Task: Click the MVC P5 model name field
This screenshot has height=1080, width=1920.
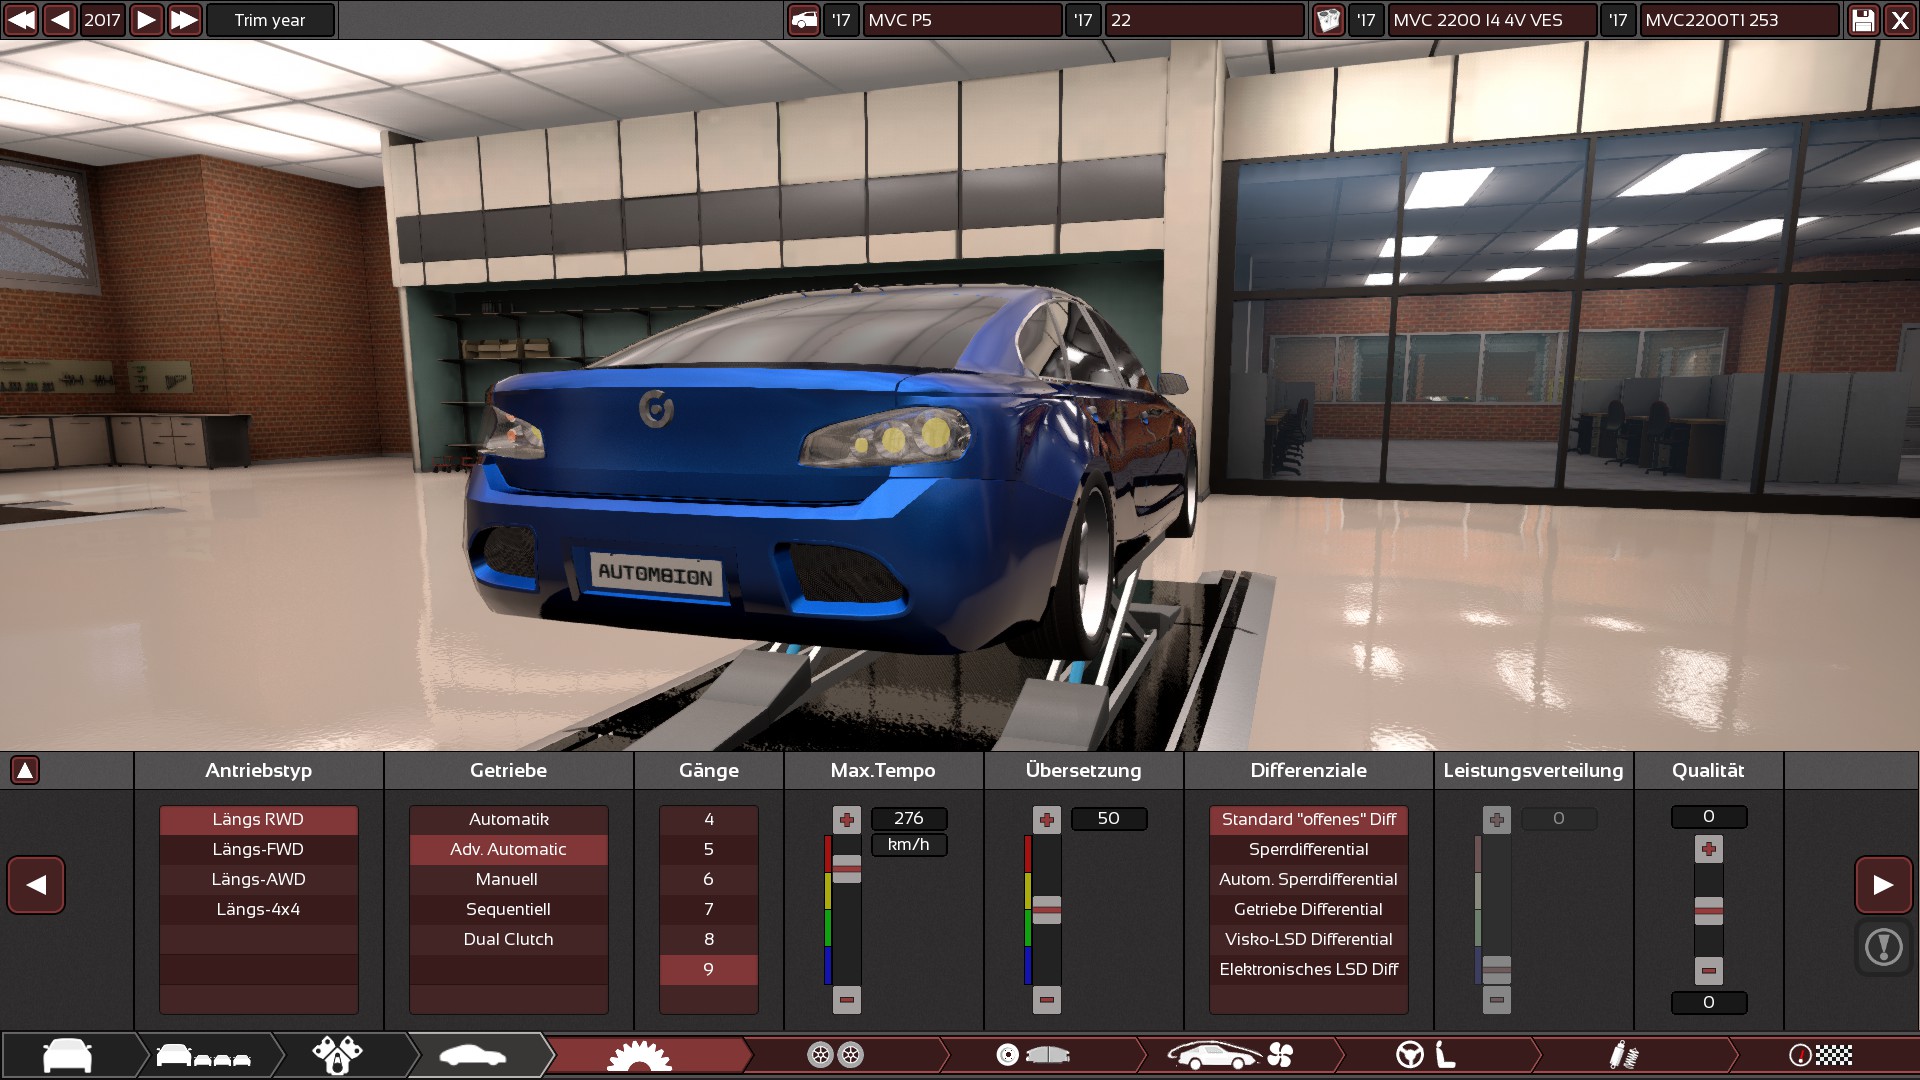Action: point(962,20)
